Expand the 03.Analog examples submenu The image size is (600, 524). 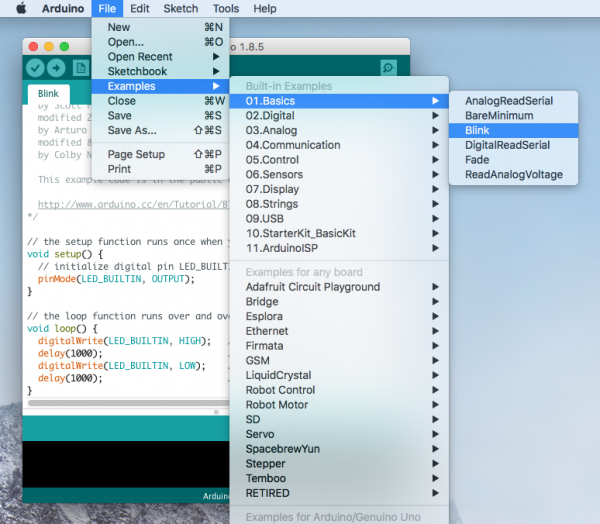[x=339, y=130]
